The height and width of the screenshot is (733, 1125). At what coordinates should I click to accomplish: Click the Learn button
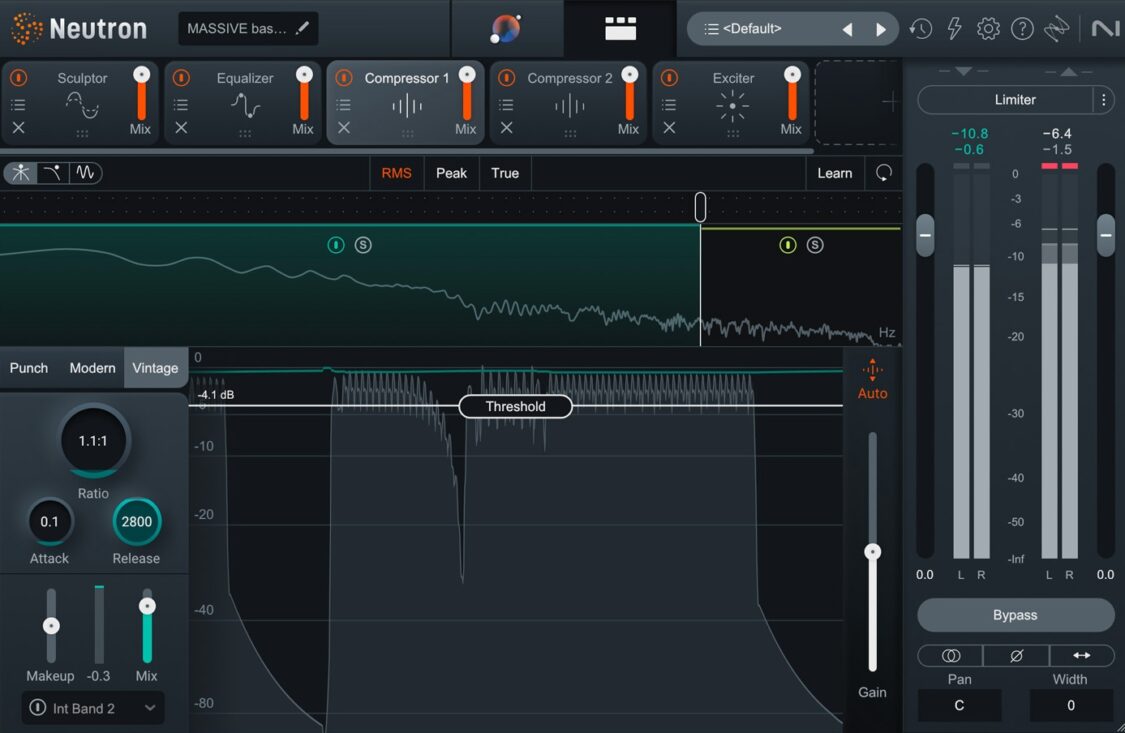pos(834,173)
